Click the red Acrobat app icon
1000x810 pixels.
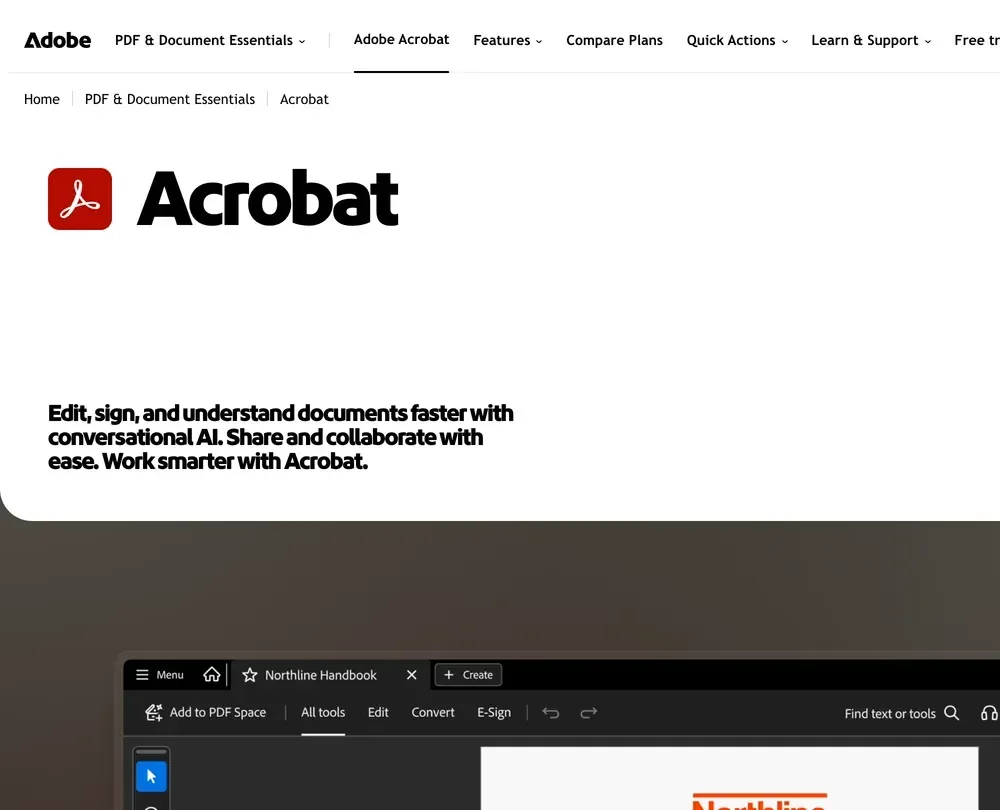pos(80,199)
